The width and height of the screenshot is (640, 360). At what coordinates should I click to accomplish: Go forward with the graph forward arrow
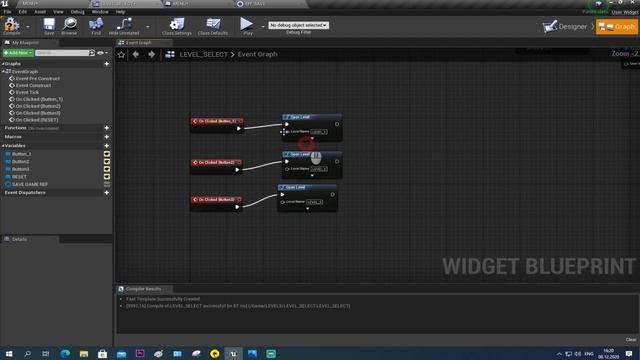pos(151,54)
